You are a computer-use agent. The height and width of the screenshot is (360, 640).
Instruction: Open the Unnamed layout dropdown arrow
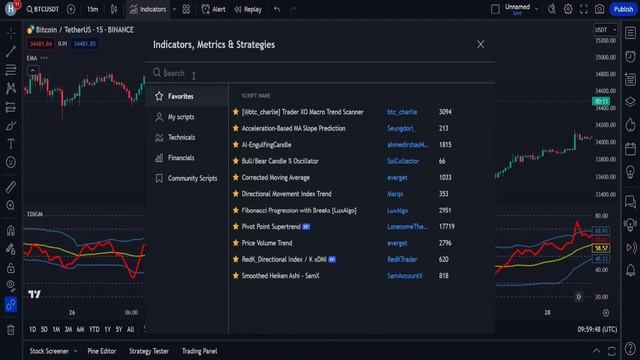click(536, 9)
